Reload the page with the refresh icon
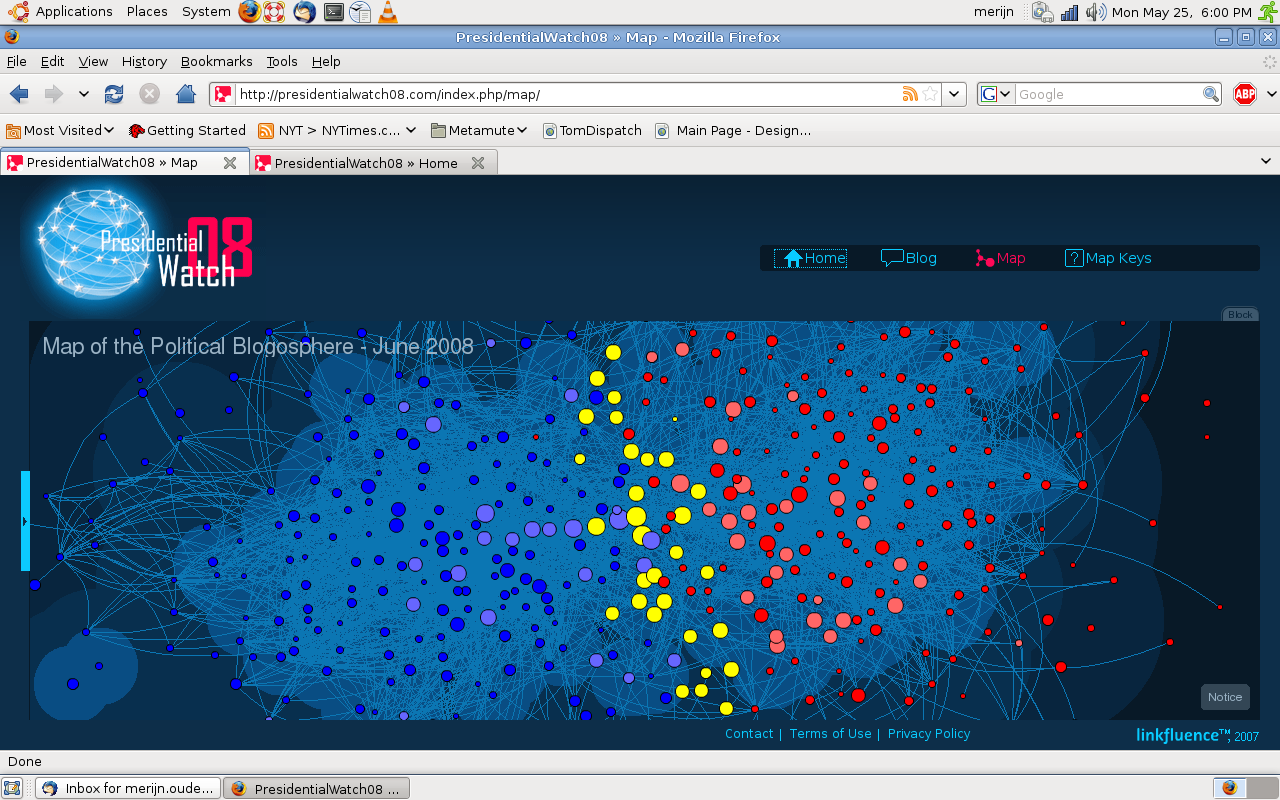1280x800 pixels. [114, 94]
